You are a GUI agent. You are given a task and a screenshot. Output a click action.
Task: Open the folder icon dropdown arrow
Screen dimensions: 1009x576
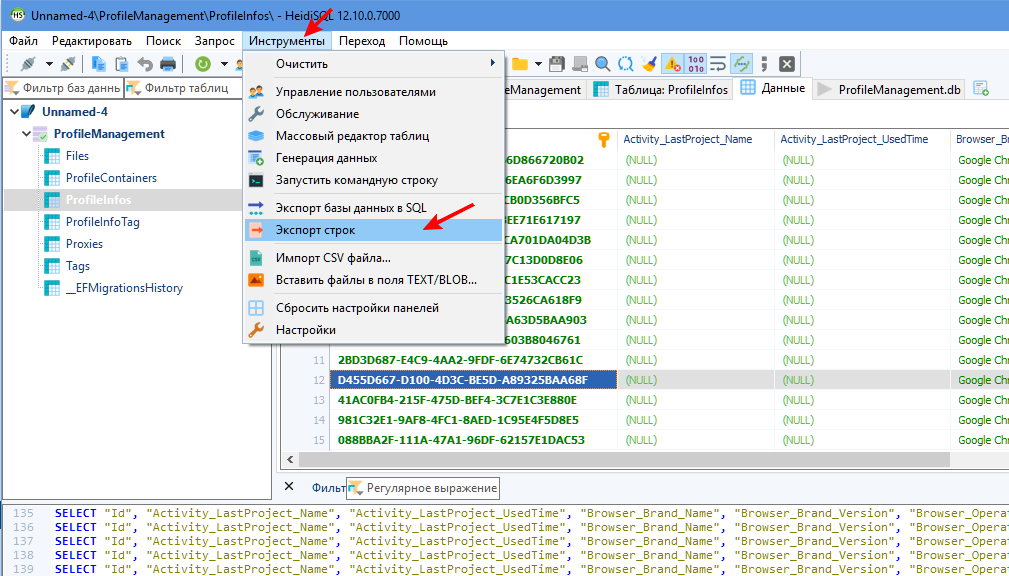pyautogui.click(x=538, y=64)
